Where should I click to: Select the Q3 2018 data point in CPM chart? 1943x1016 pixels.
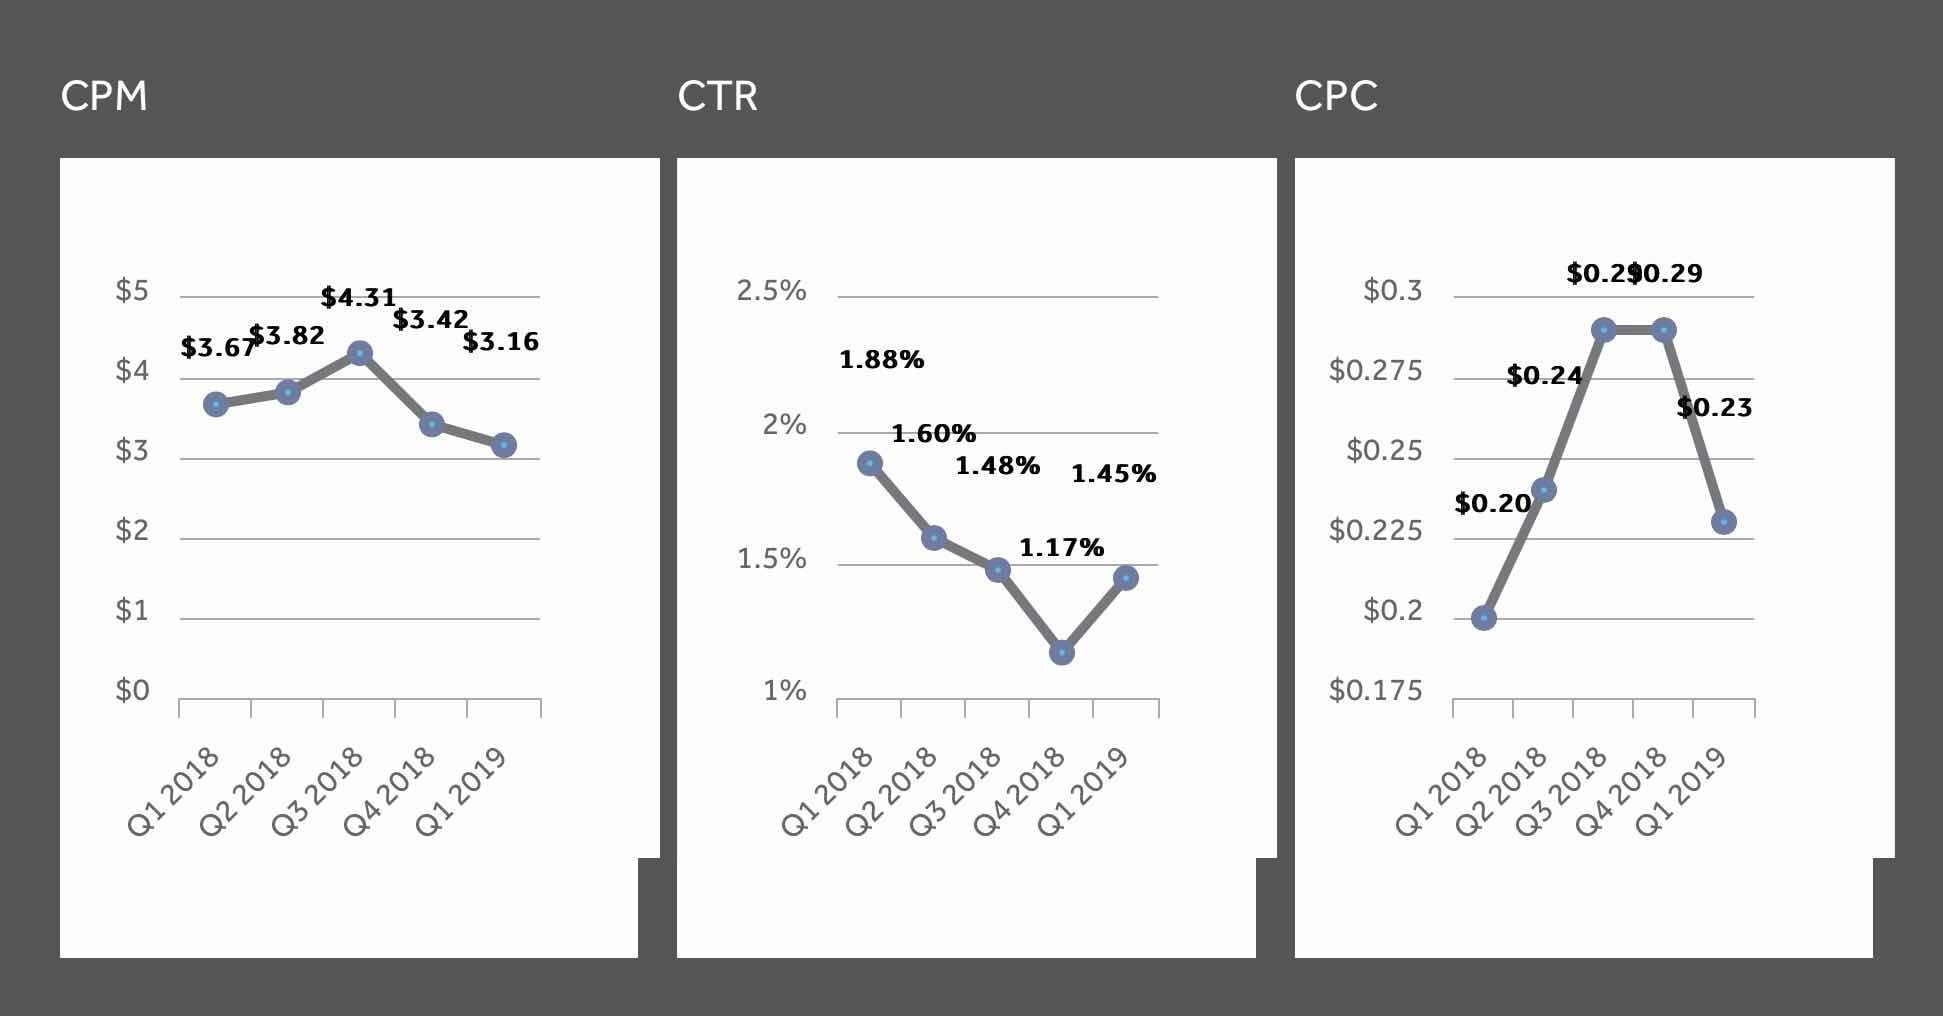pyautogui.click(x=360, y=354)
